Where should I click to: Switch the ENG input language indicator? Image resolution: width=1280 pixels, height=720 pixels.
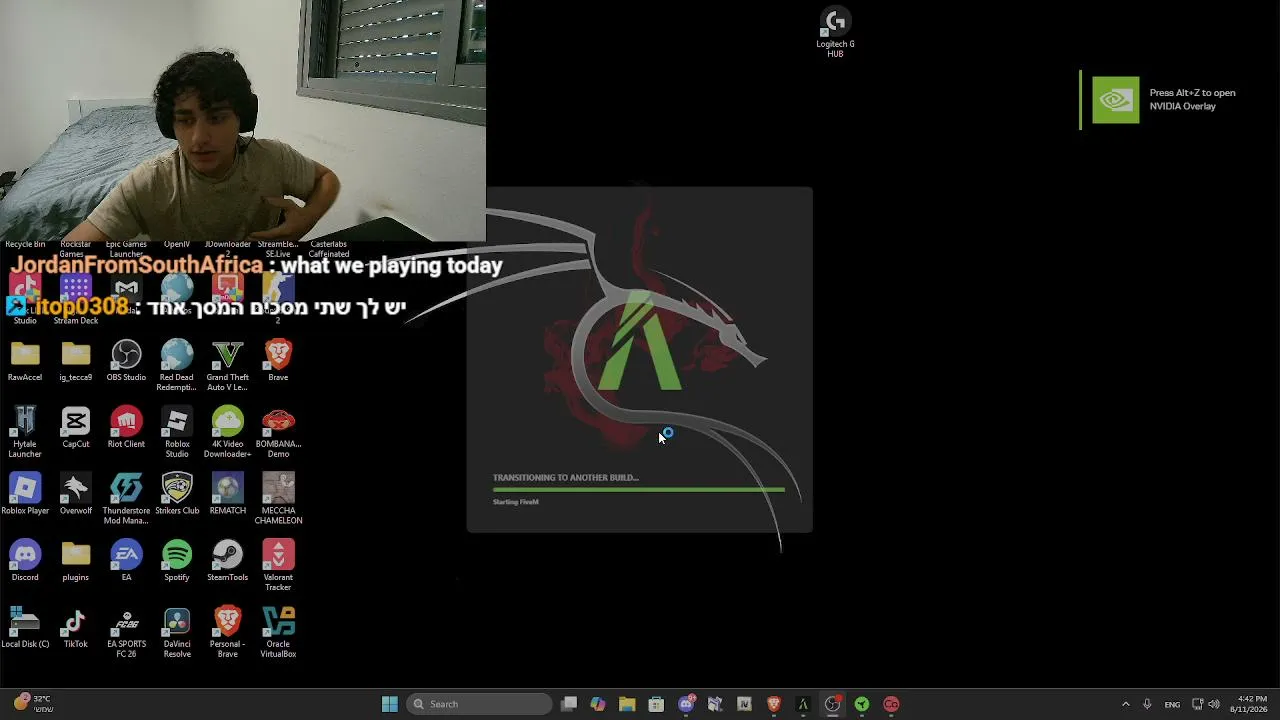(x=1172, y=704)
